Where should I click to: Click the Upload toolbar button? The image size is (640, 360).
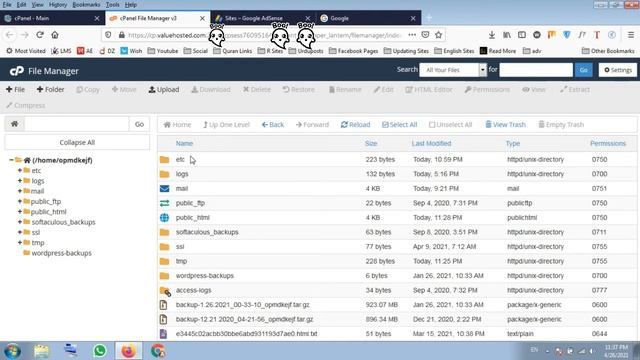tap(164, 89)
